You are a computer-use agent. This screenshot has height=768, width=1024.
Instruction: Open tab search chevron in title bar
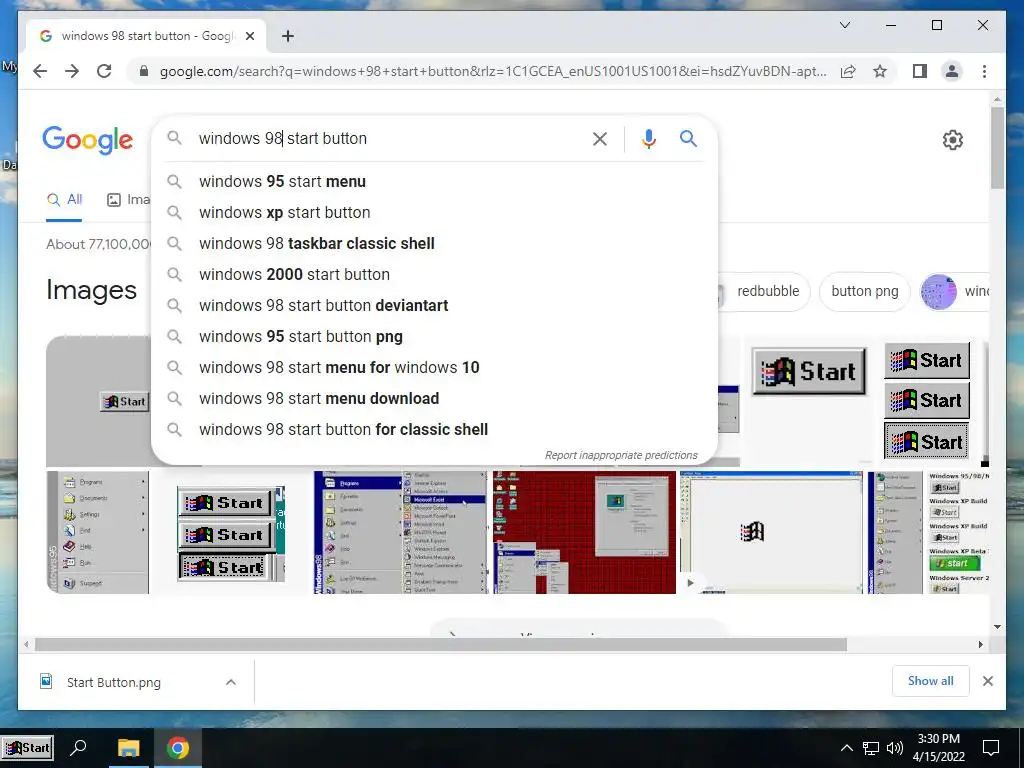pyautogui.click(x=844, y=25)
